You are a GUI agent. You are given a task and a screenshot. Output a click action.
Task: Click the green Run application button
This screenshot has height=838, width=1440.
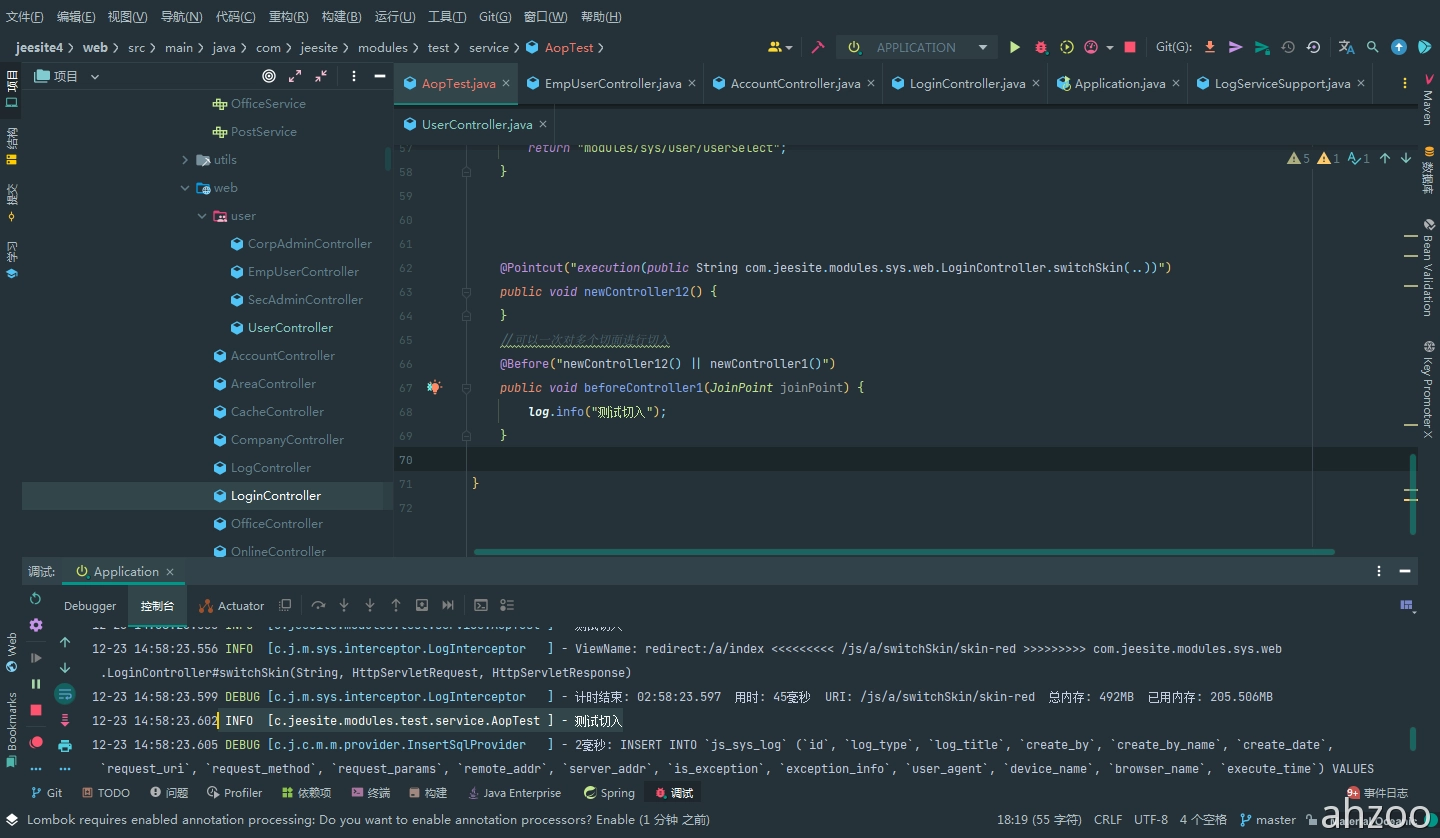(x=1015, y=47)
